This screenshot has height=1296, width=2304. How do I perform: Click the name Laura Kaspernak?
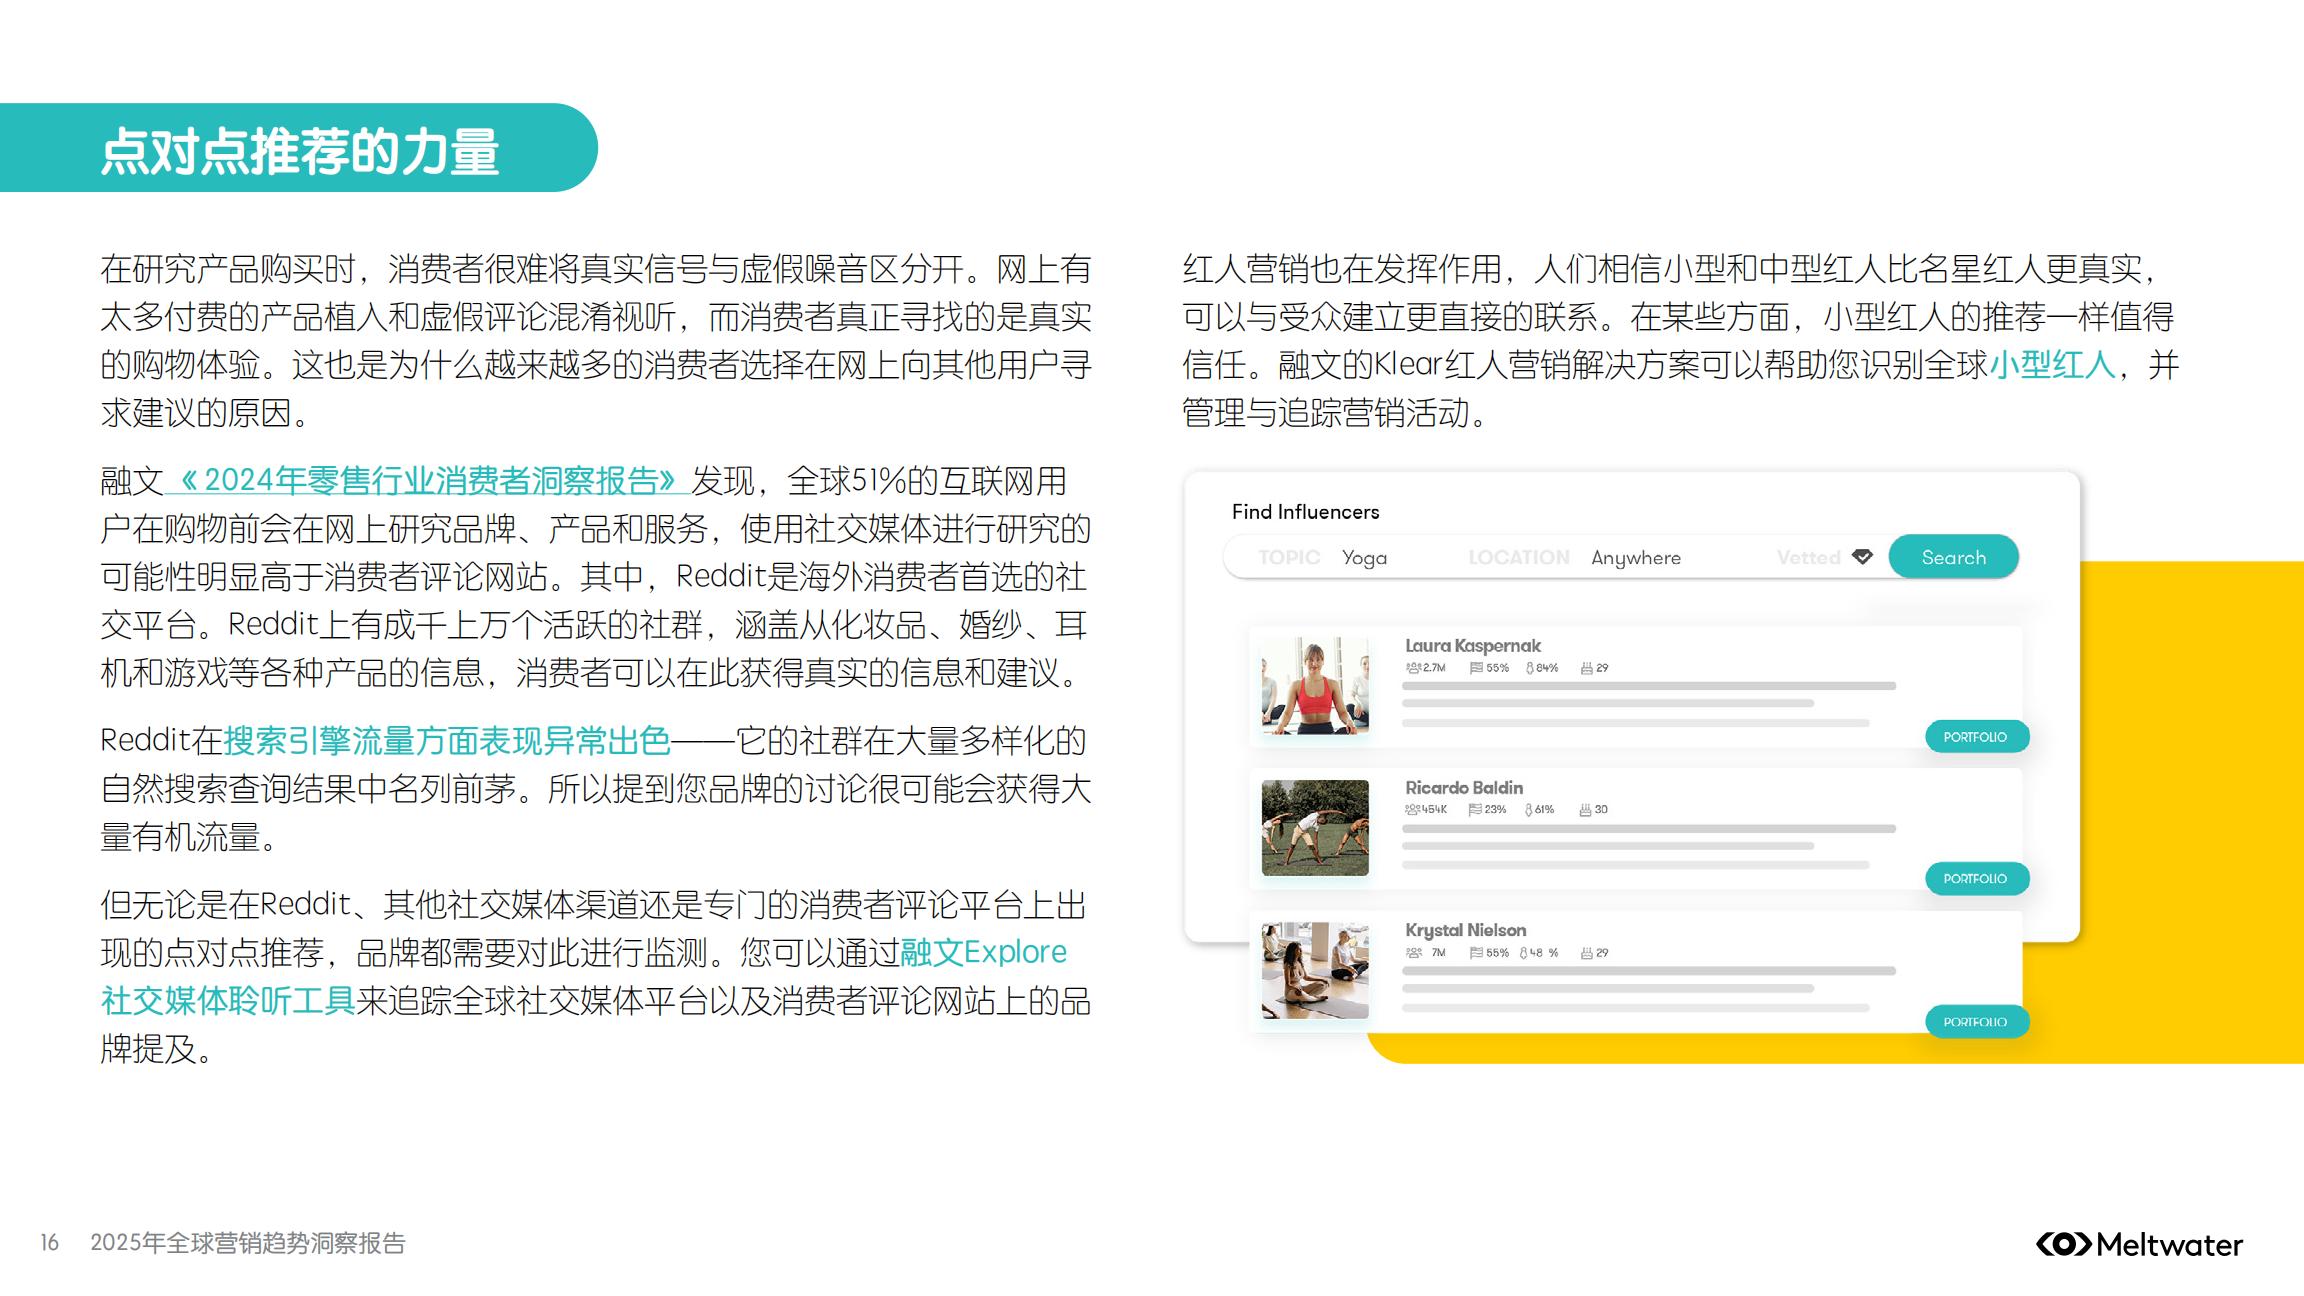tap(1473, 646)
